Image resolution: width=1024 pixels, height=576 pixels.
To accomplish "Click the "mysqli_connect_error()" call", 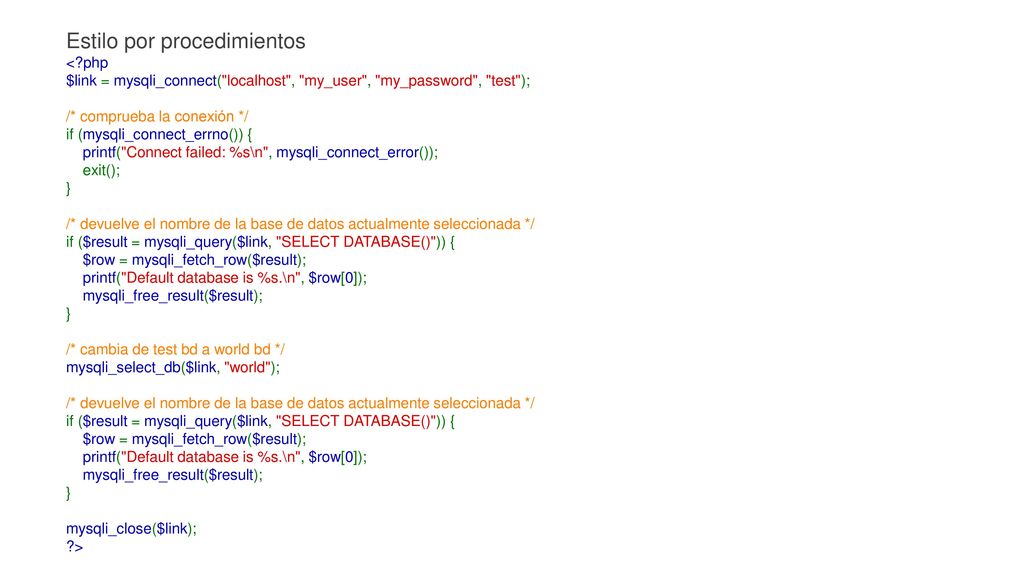I will pos(354,152).
